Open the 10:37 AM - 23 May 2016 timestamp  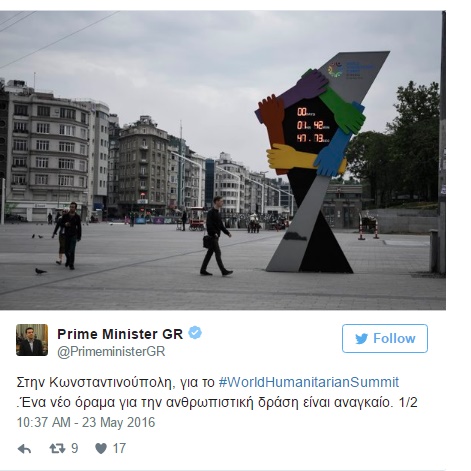pyautogui.click(x=86, y=422)
